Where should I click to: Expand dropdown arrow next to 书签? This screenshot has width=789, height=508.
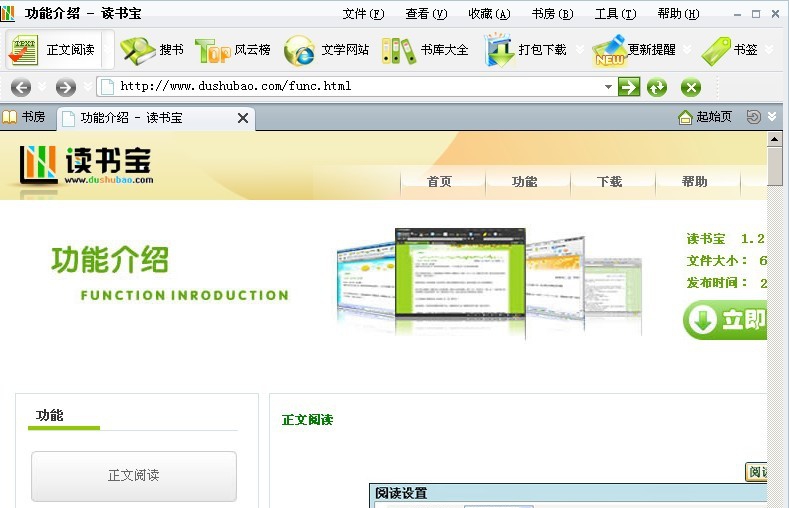coord(769,49)
